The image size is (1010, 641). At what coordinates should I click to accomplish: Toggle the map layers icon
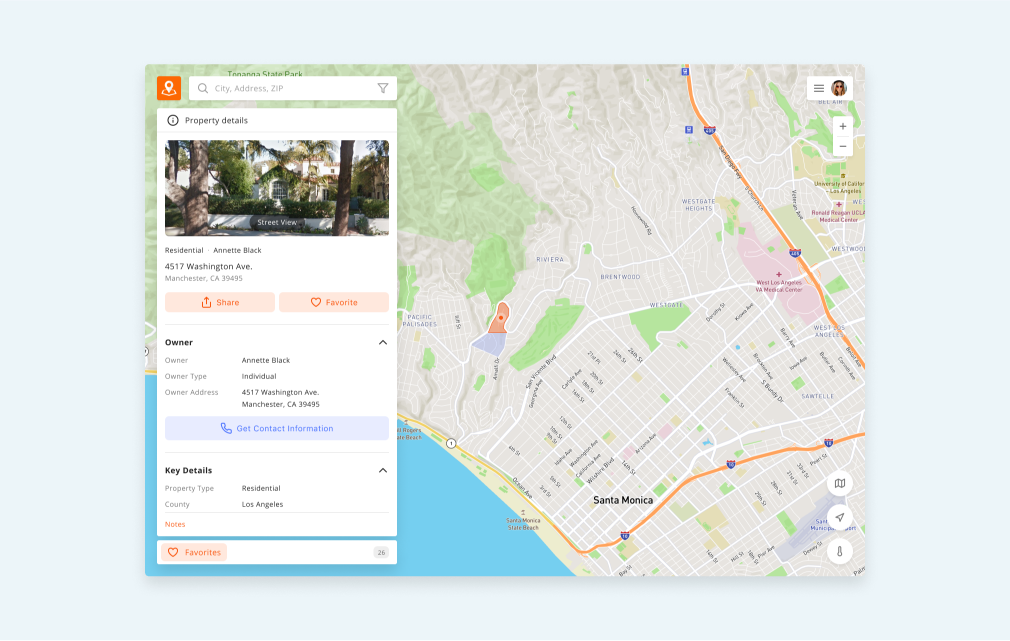[x=840, y=483]
